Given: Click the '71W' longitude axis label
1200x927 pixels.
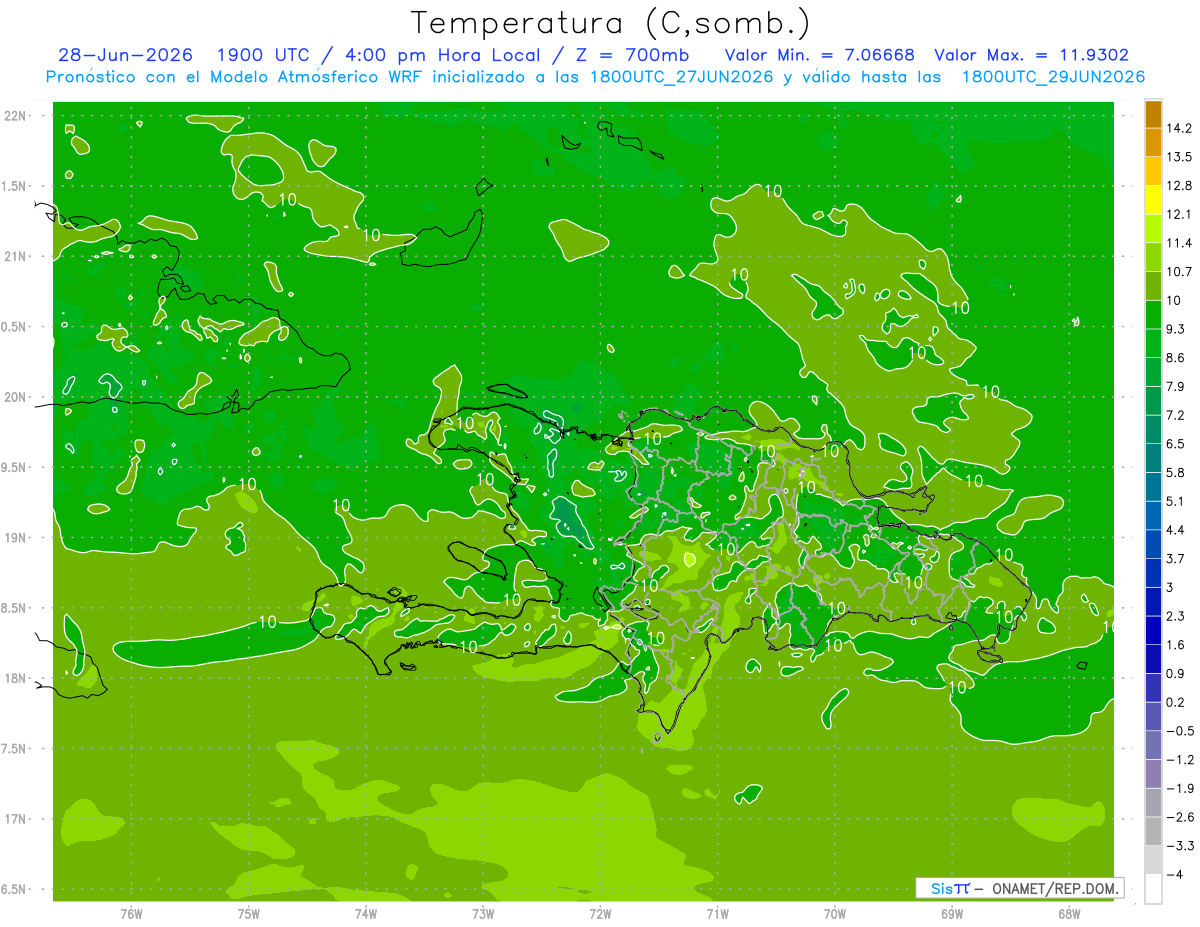Looking at the screenshot, I should pos(717,914).
